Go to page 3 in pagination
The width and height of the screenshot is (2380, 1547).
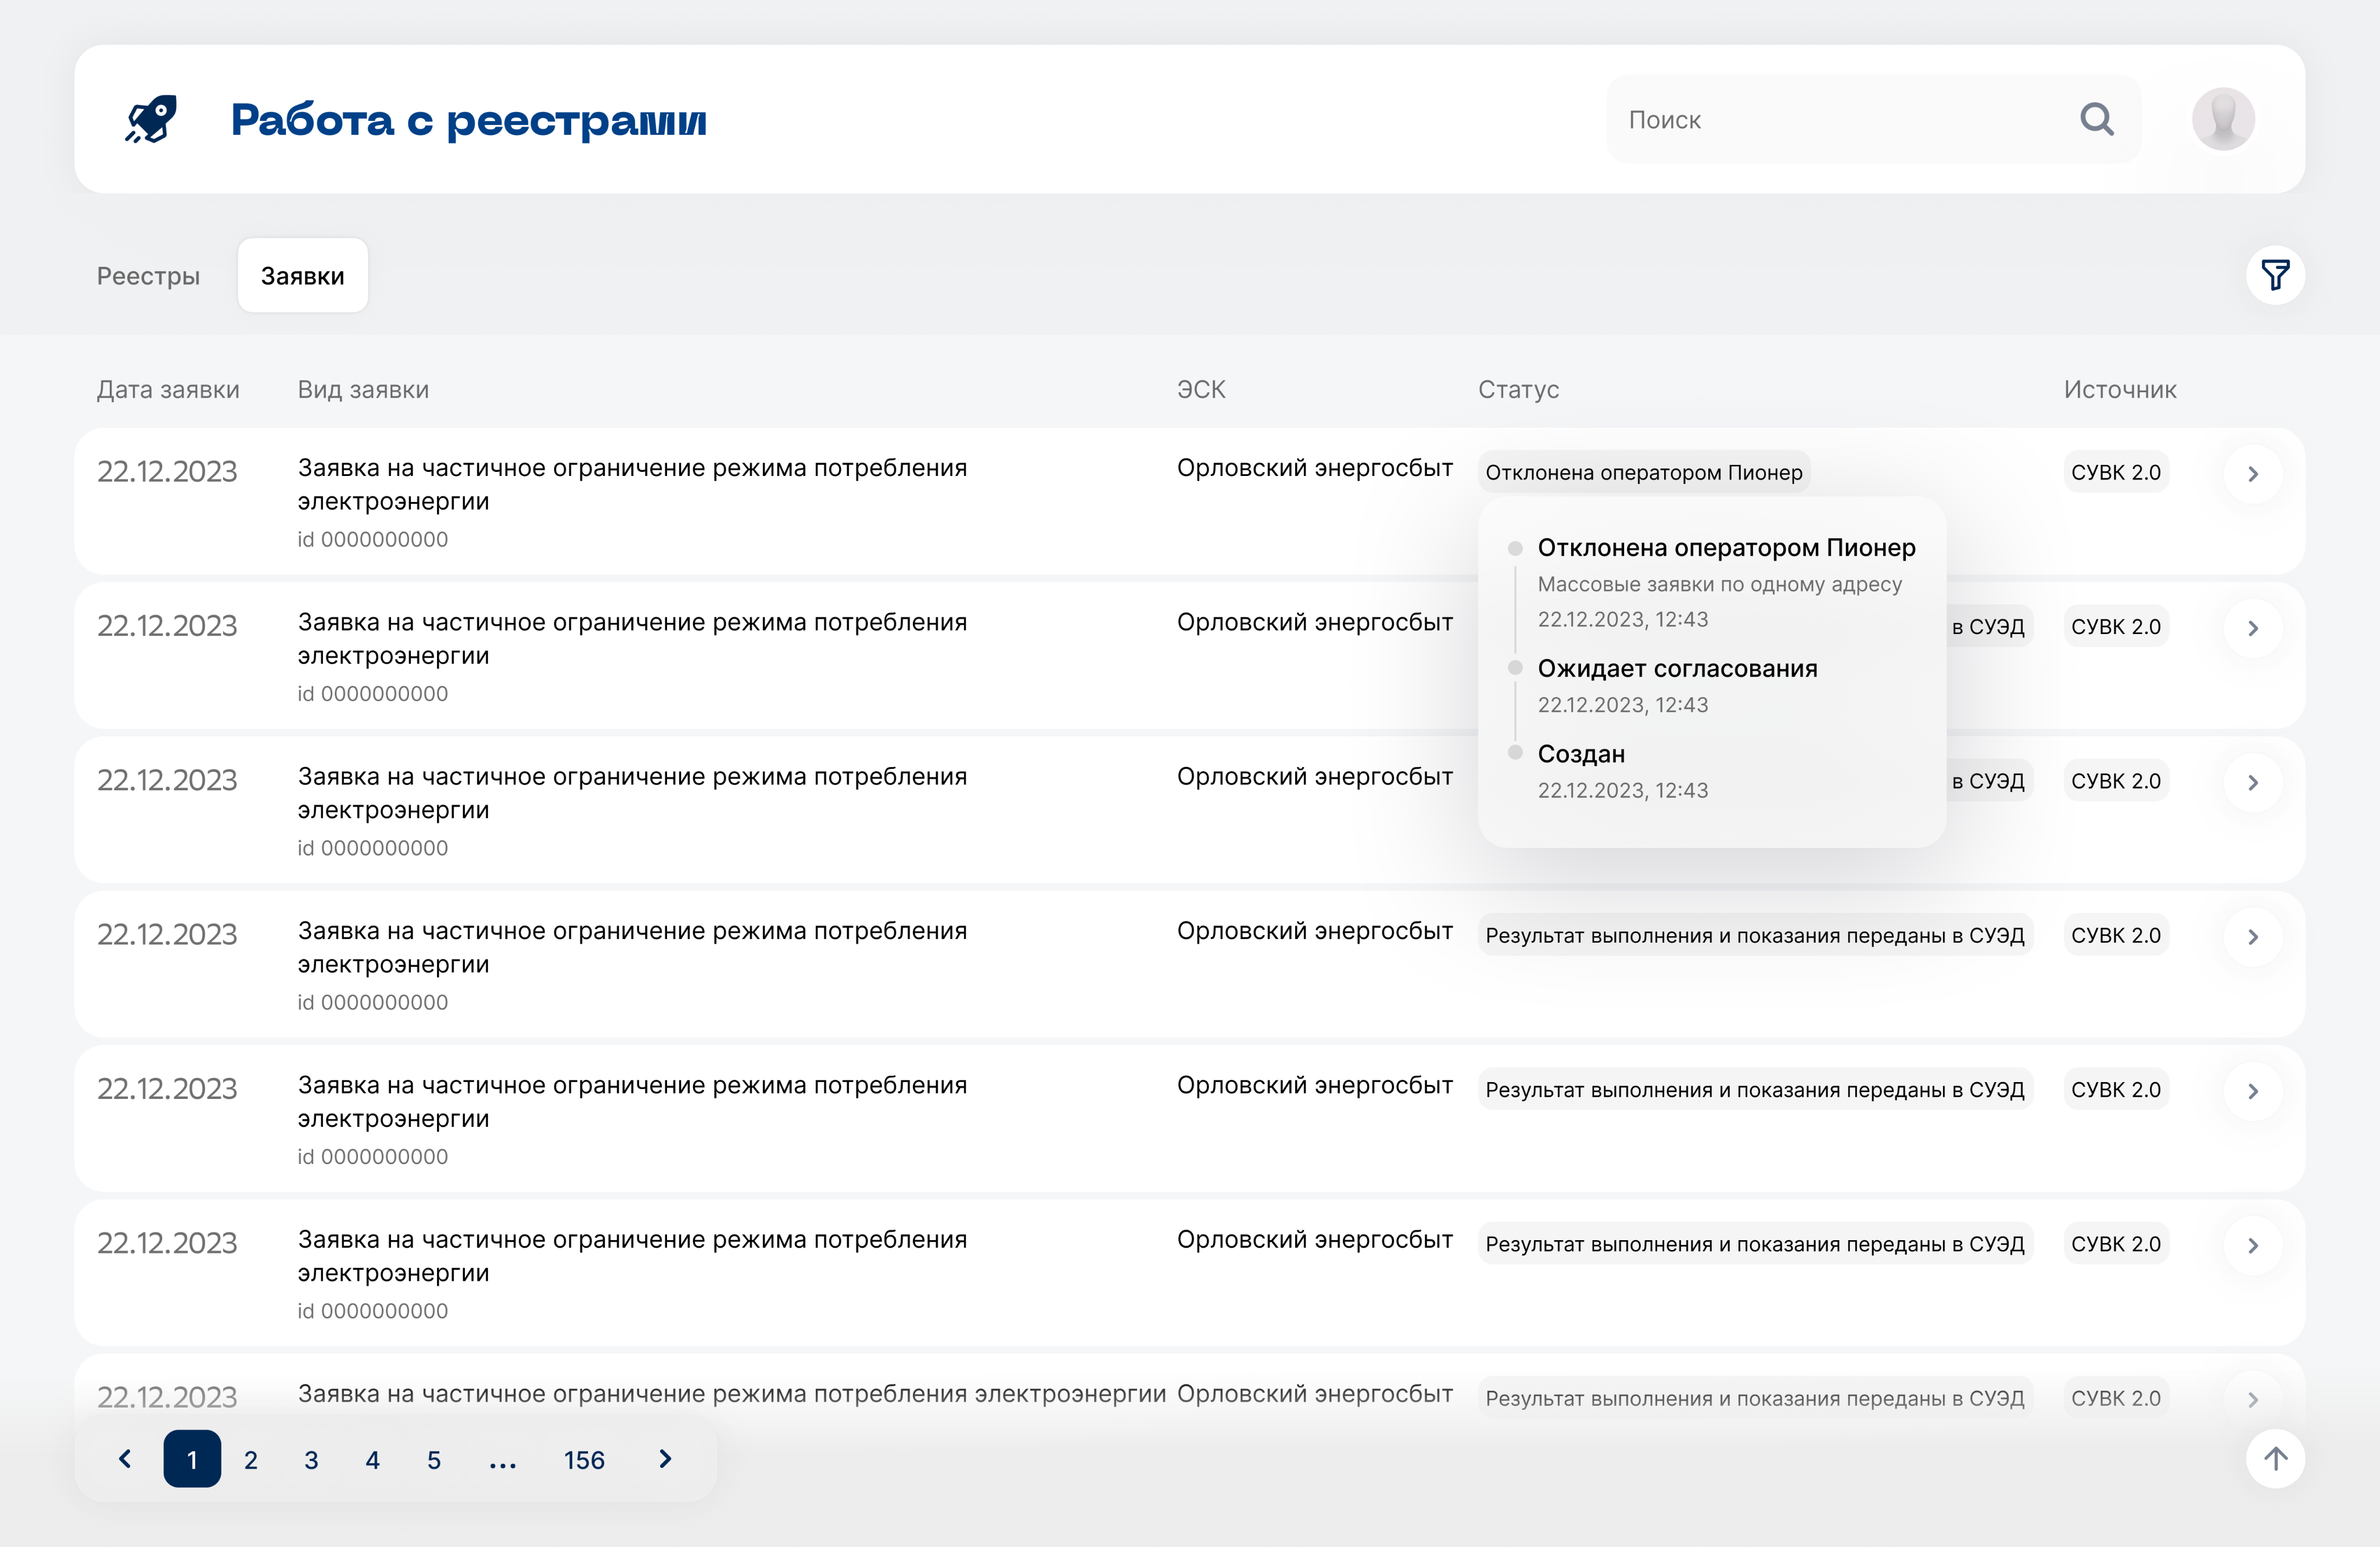tap(311, 1460)
